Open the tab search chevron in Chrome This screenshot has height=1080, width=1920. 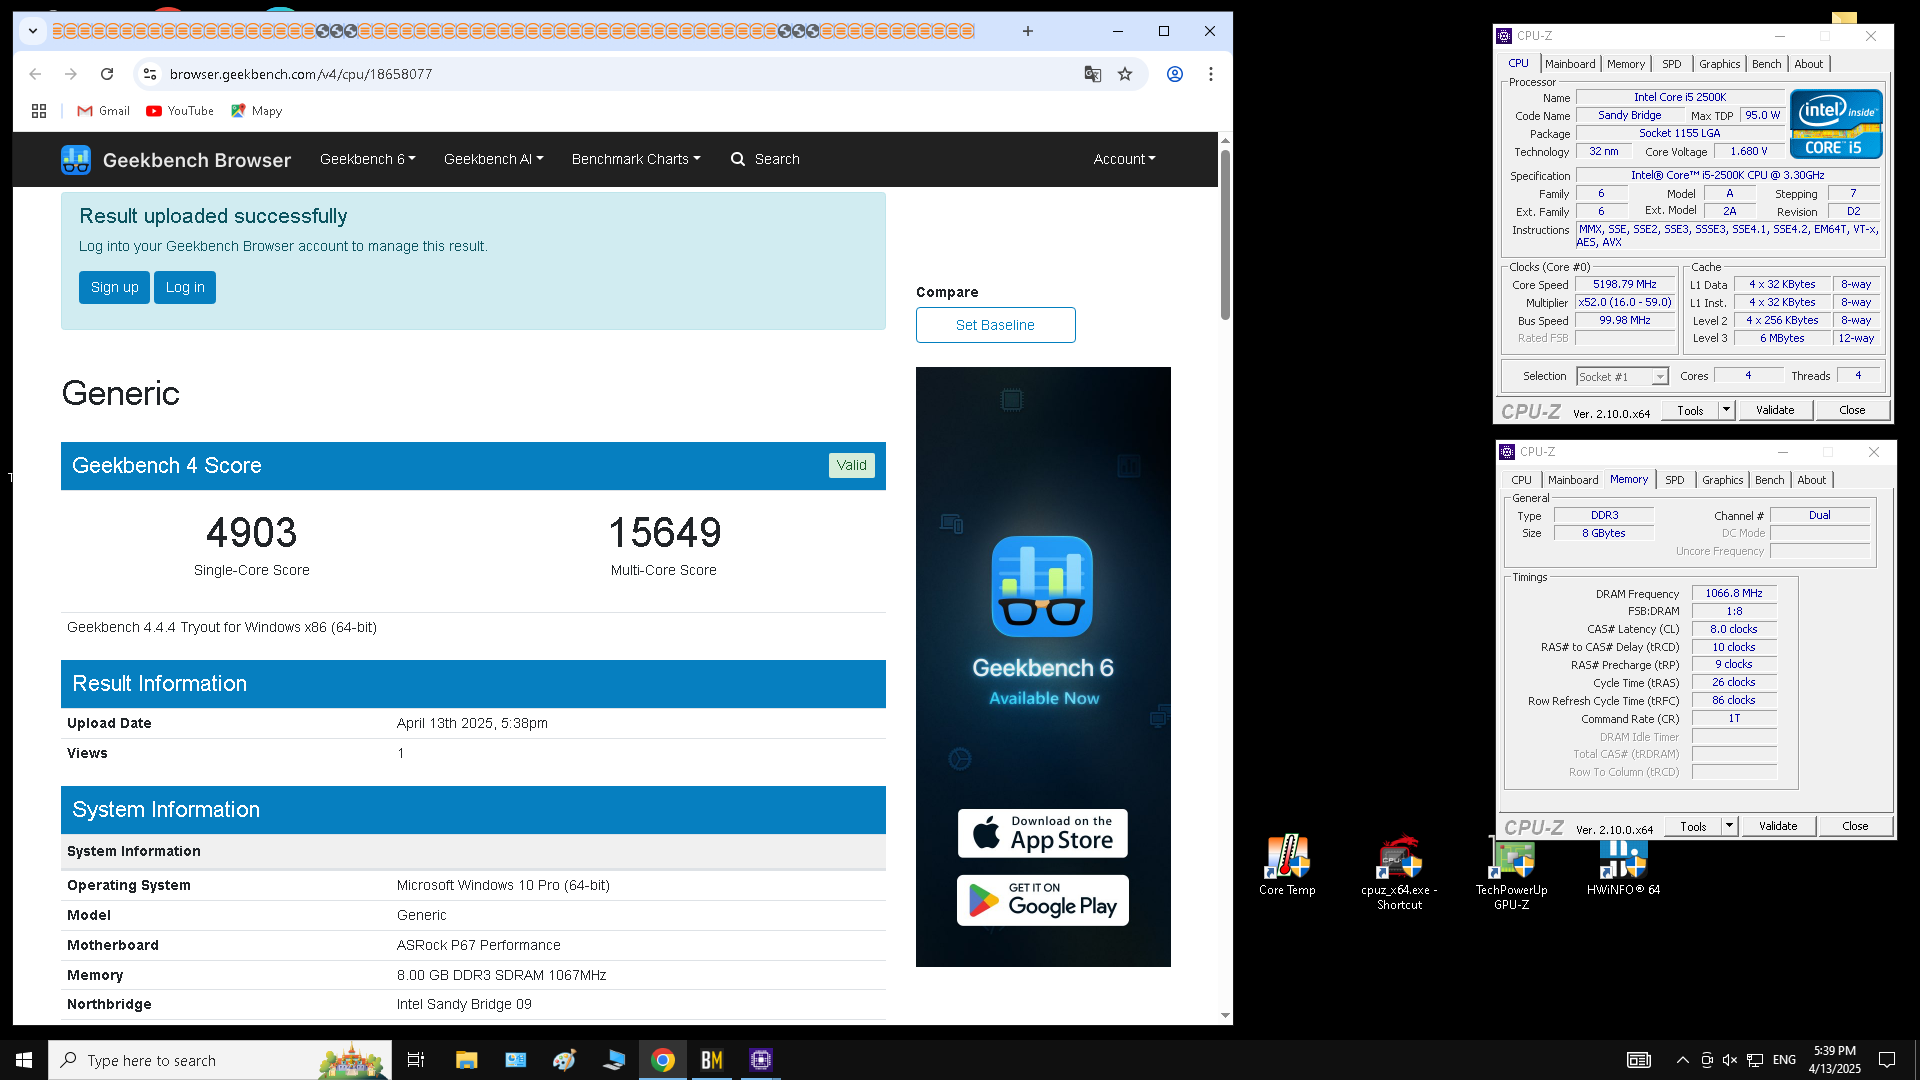(x=33, y=31)
